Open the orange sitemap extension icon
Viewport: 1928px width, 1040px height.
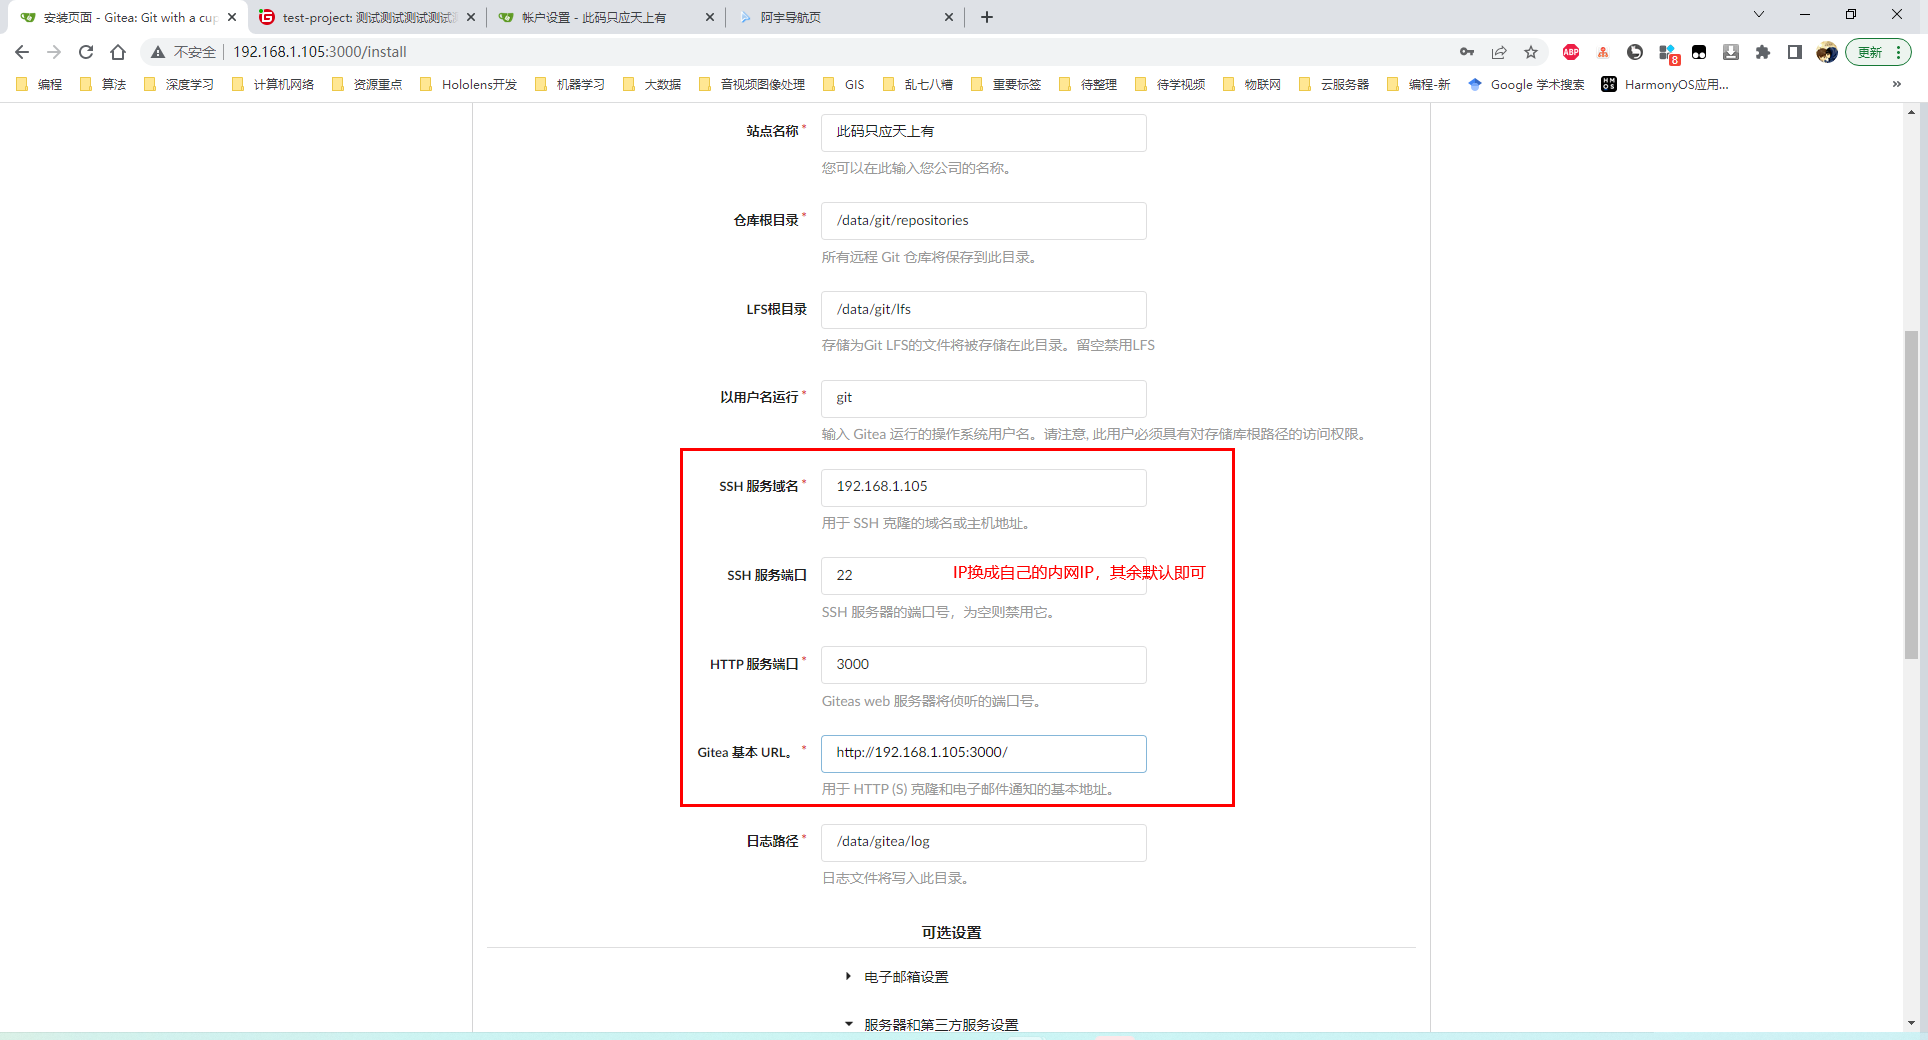point(1603,52)
